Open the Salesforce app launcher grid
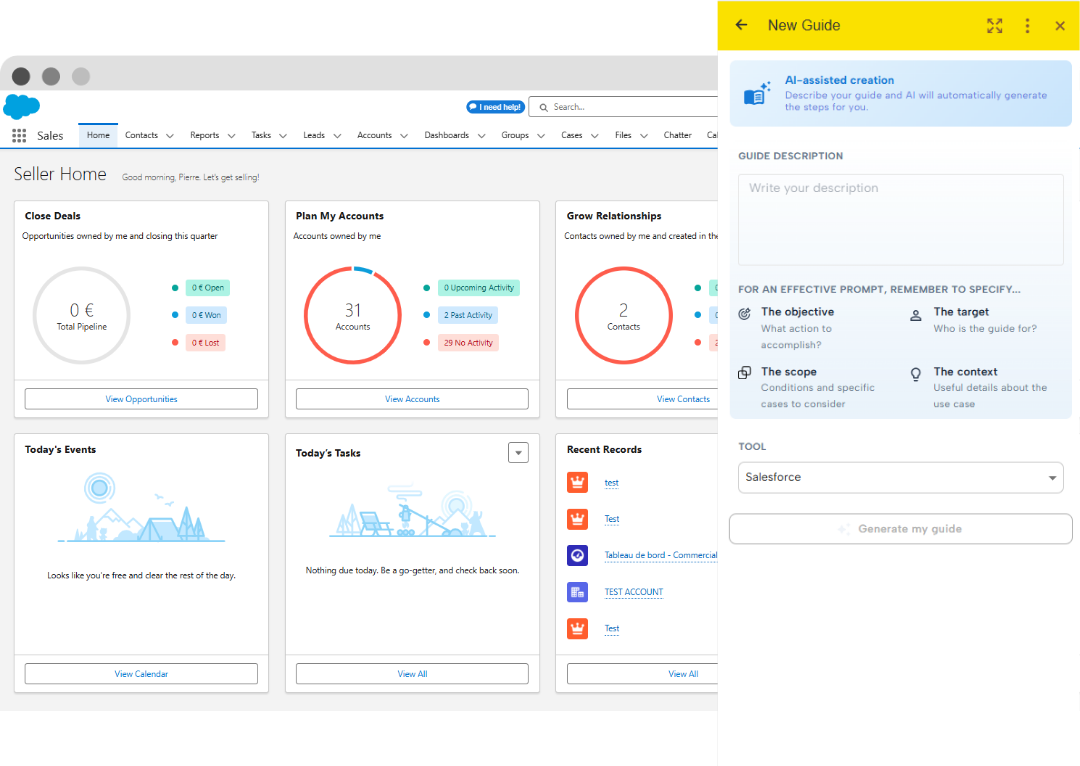Viewport: 1080px width, 766px height. [19, 136]
